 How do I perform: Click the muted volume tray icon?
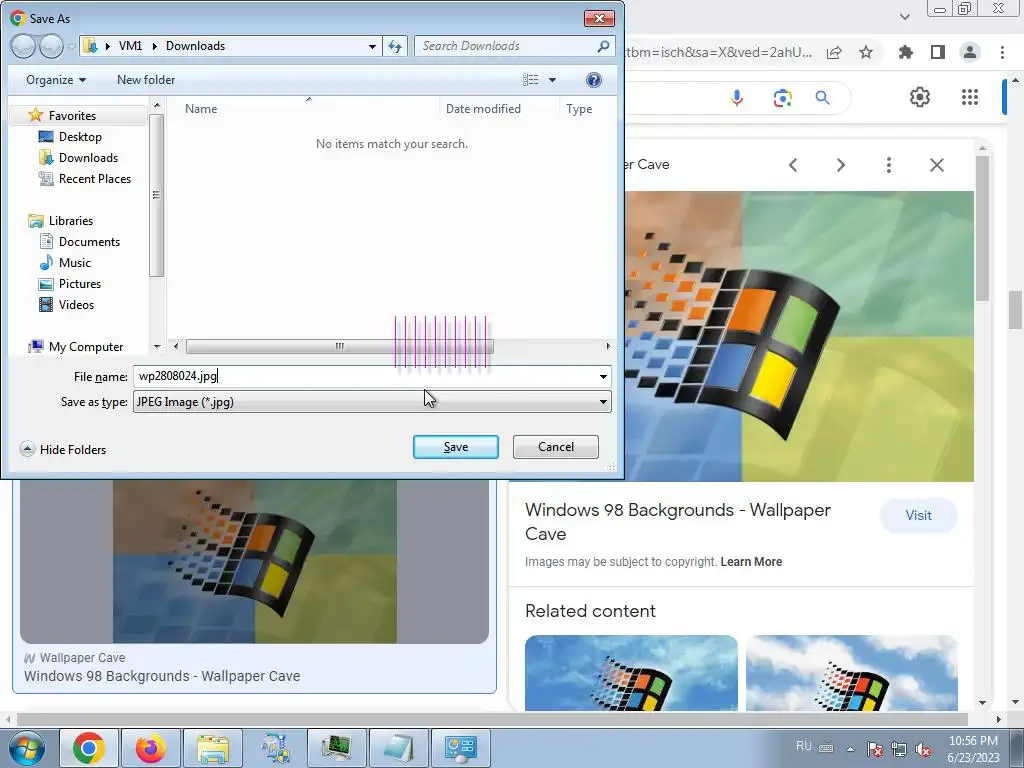point(923,749)
